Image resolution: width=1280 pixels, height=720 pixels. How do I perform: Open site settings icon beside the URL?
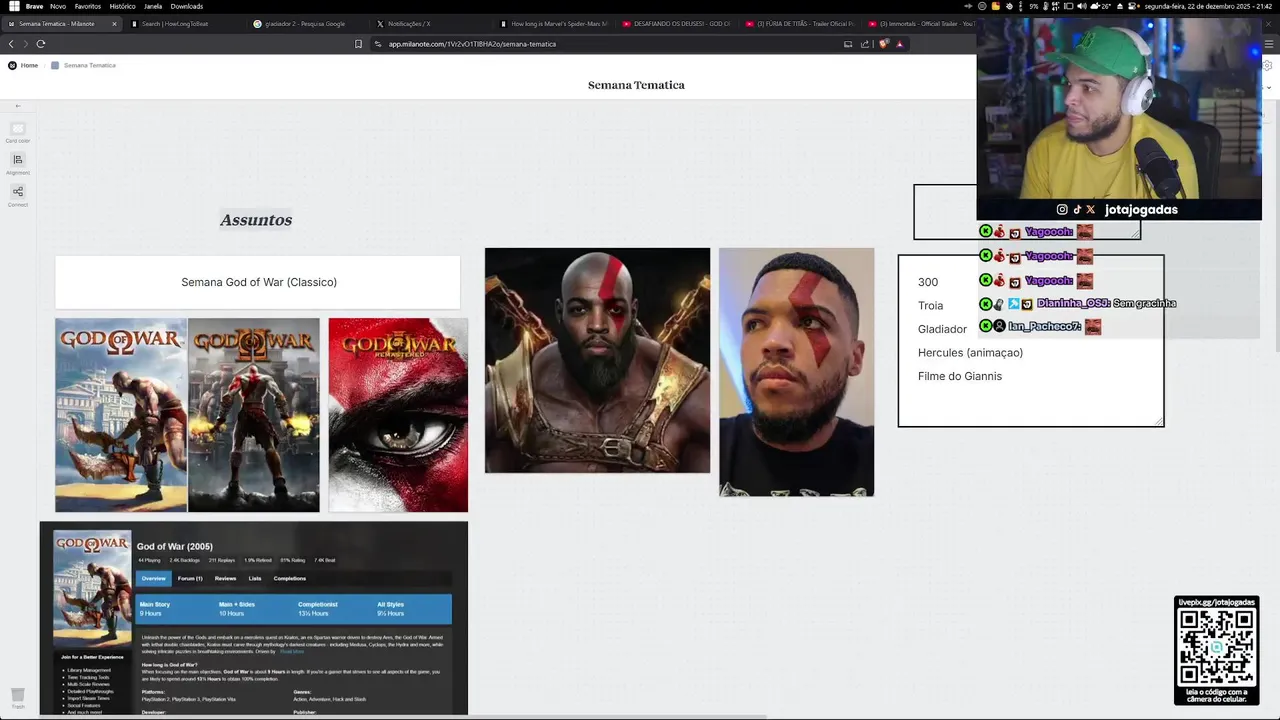[x=379, y=44]
